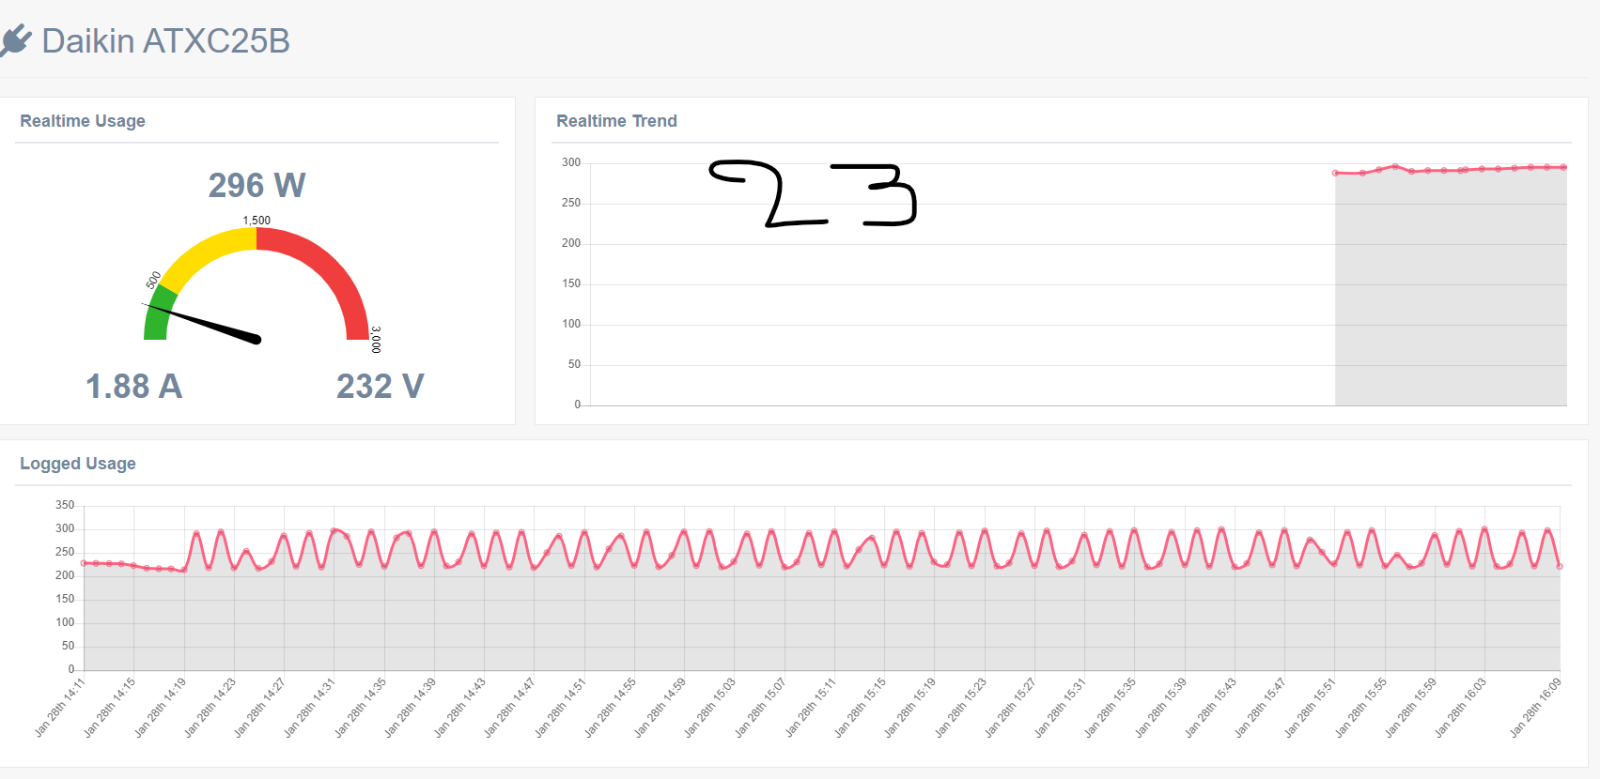Viewport: 1600px width, 779px height.
Task: Click the Jan 28th 15:47 axis label
Action: 1260,707
